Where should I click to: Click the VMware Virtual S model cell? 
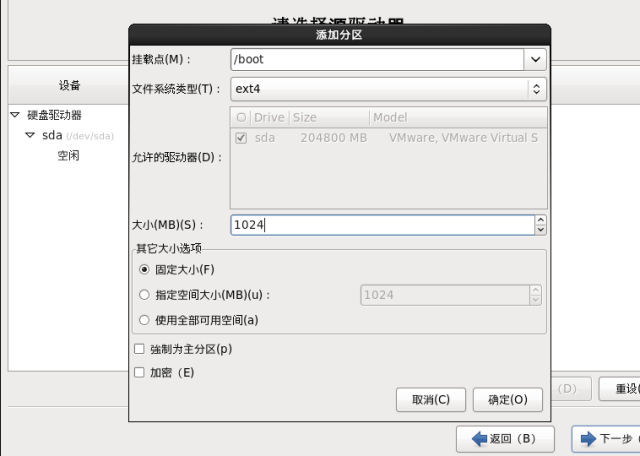pyautogui.click(x=463, y=138)
